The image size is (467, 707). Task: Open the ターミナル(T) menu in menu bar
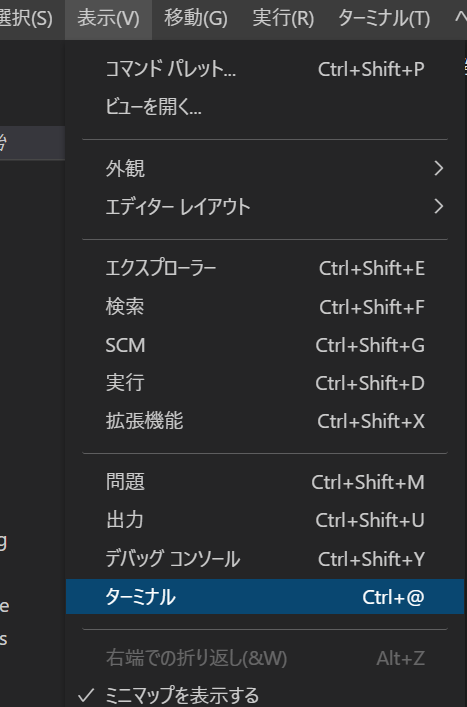pyautogui.click(x=384, y=19)
